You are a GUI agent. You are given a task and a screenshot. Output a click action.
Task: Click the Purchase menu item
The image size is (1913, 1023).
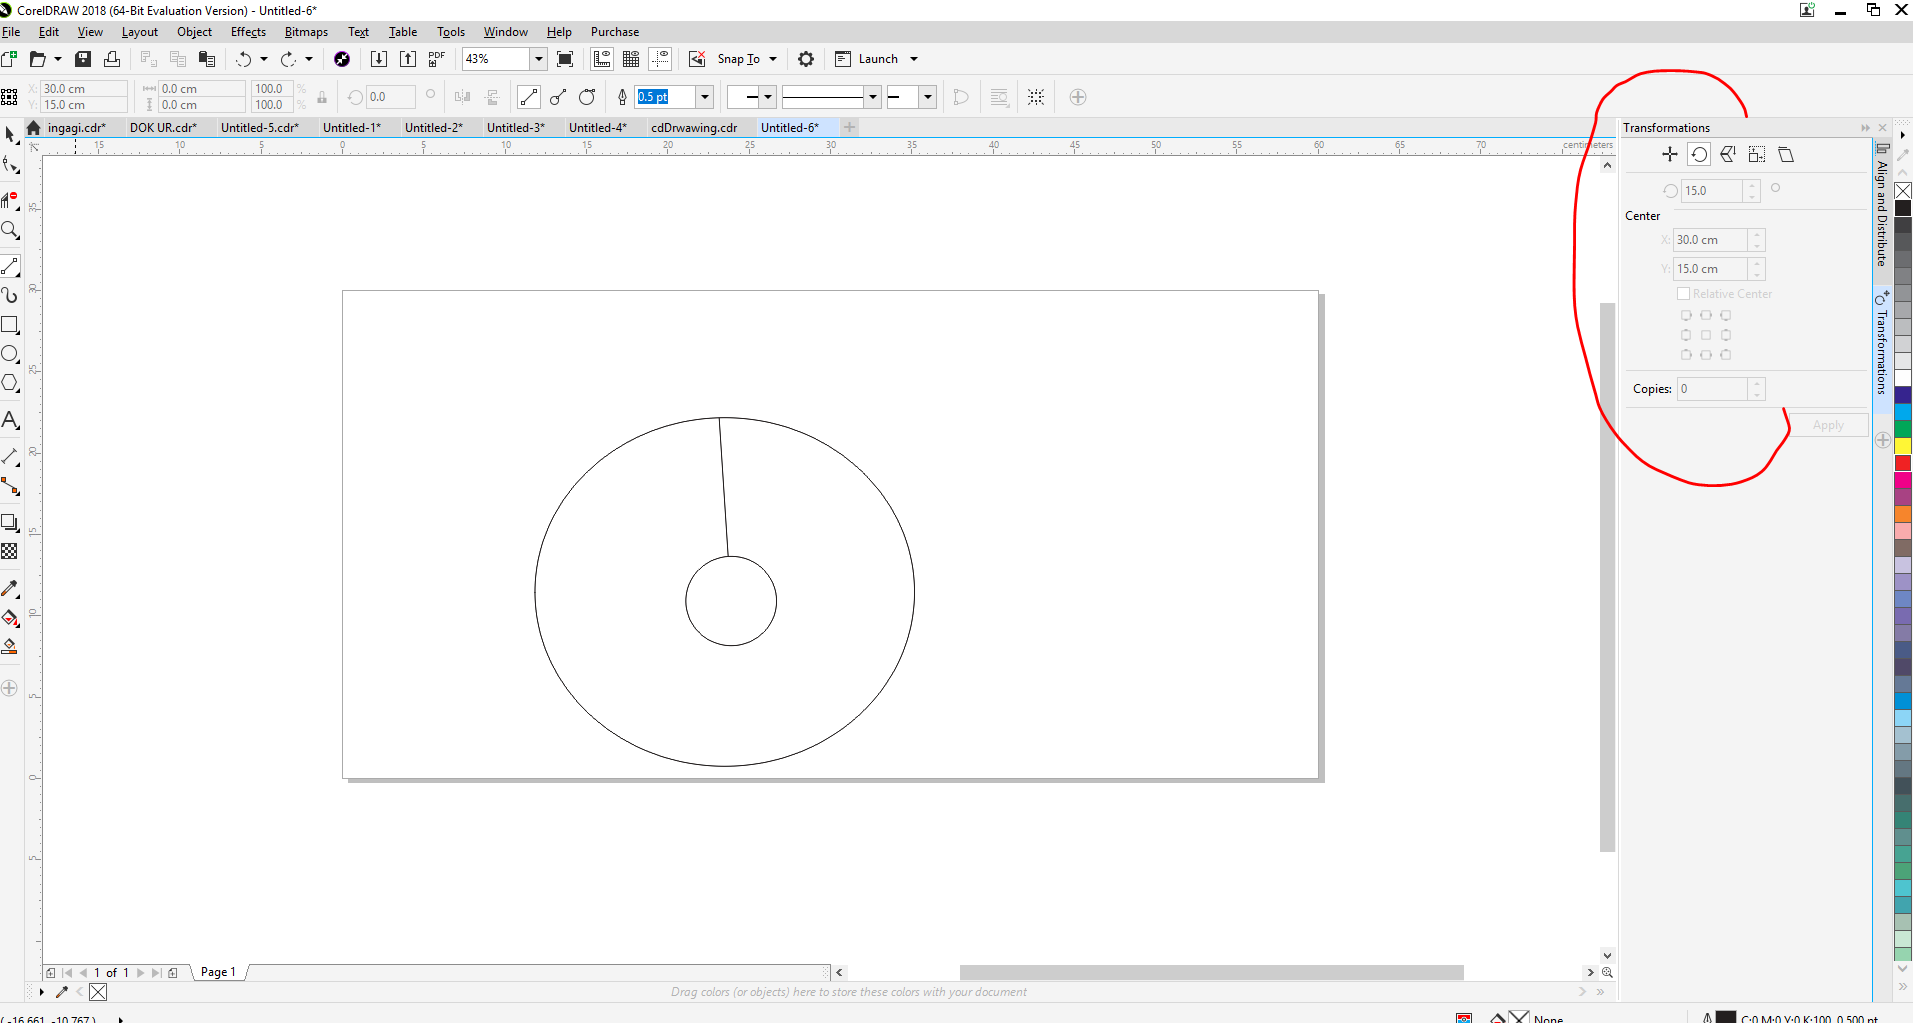(x=615, y=32)
